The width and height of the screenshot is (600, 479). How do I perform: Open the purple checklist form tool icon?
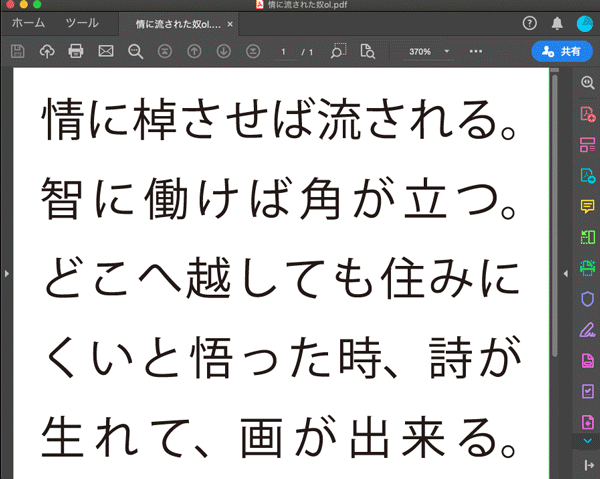pyautogui.click(x=587, y=391)
